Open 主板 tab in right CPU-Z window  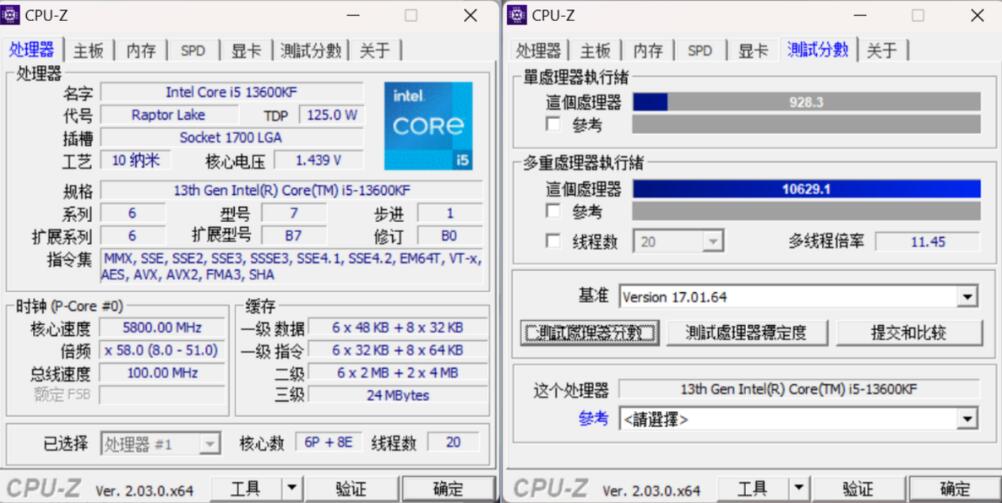[595, 50]
